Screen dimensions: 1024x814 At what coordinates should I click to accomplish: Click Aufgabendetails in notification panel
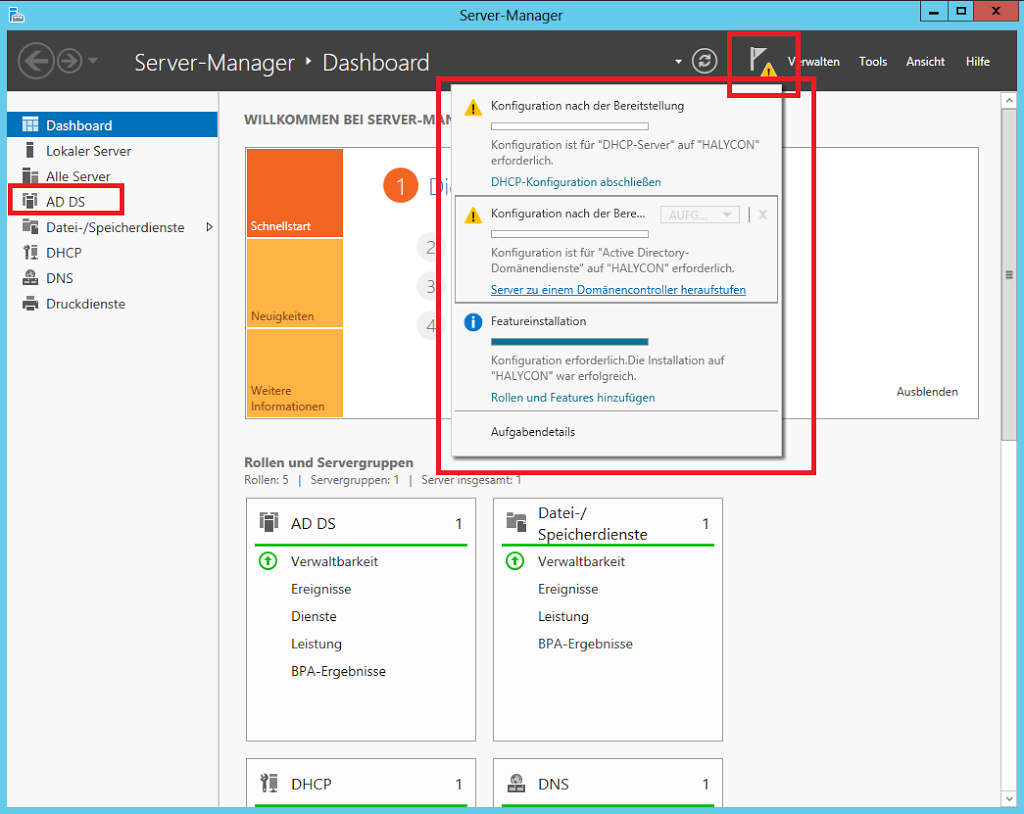[x=532, y=432]
